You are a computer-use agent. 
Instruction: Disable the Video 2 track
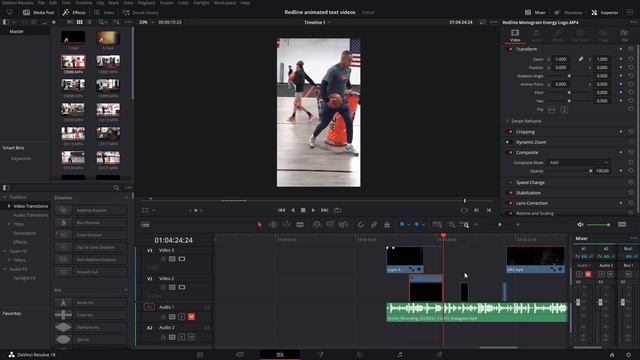point(182,287)
